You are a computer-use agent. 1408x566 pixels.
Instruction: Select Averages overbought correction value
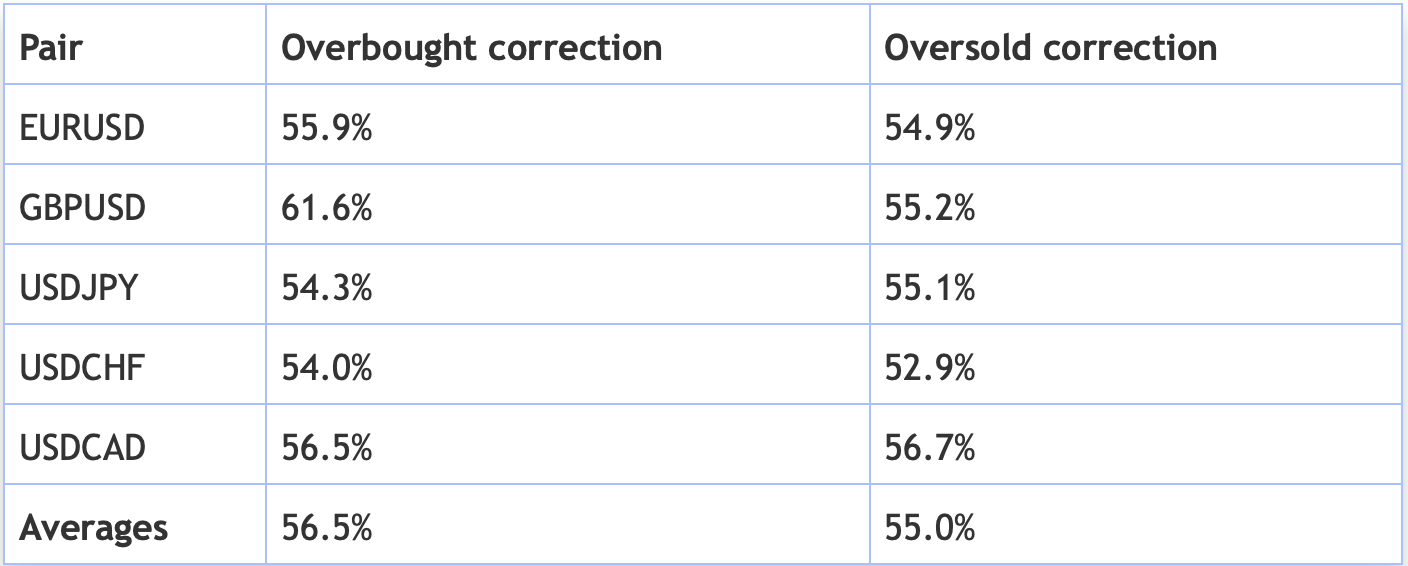[x=327, y=527]
